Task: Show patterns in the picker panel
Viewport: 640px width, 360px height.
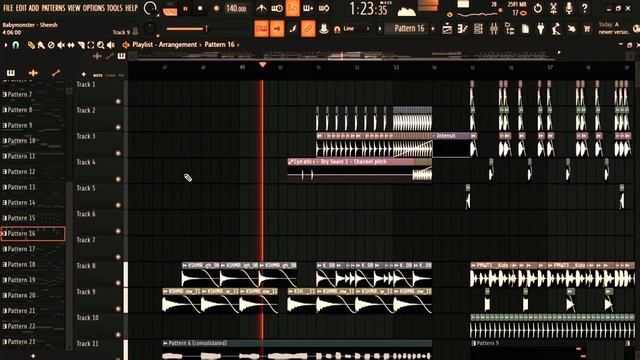Action: point(11,73)
